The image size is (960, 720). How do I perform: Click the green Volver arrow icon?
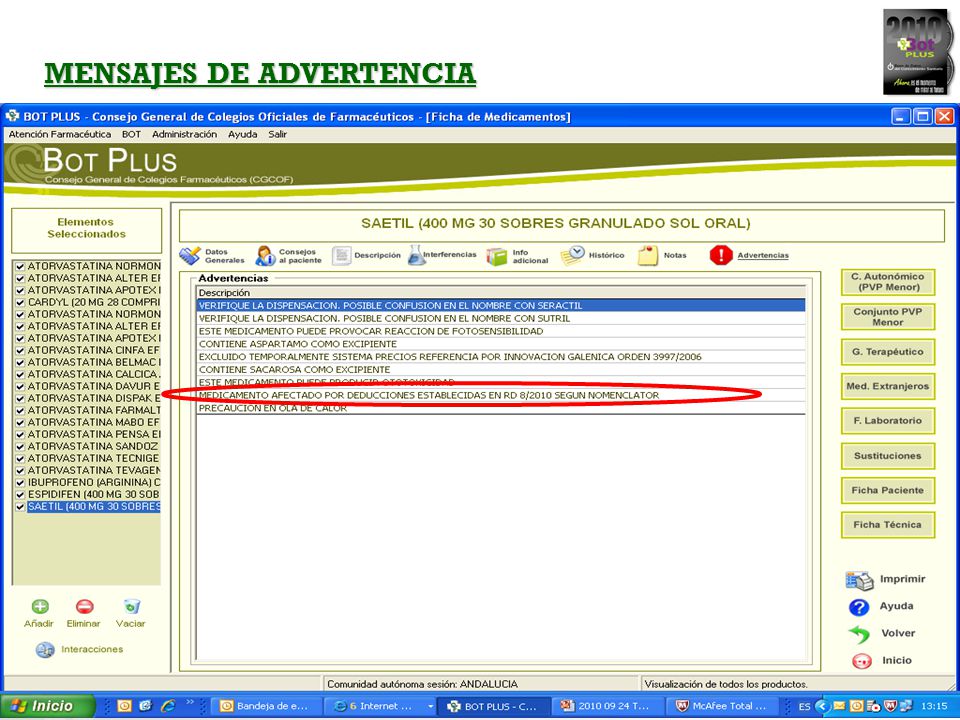(x=859, y=634)
